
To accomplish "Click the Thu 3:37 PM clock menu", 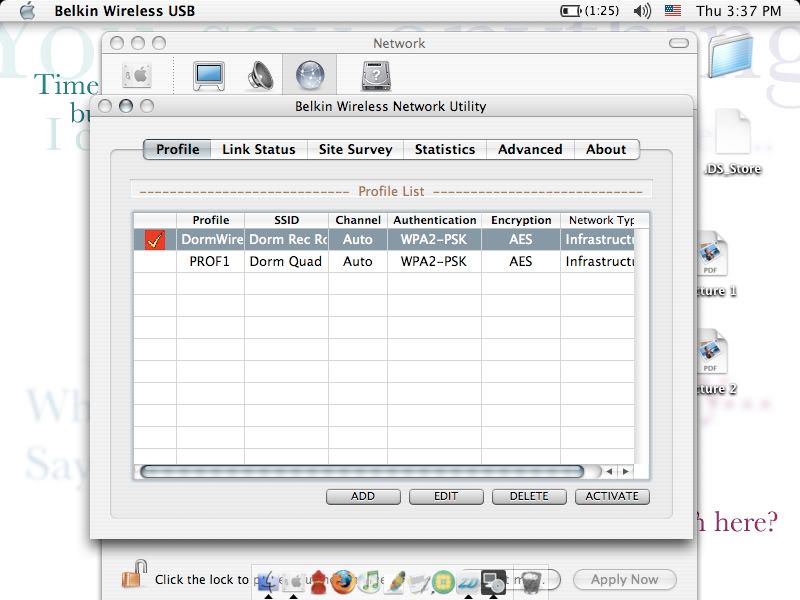I will 738,11.
